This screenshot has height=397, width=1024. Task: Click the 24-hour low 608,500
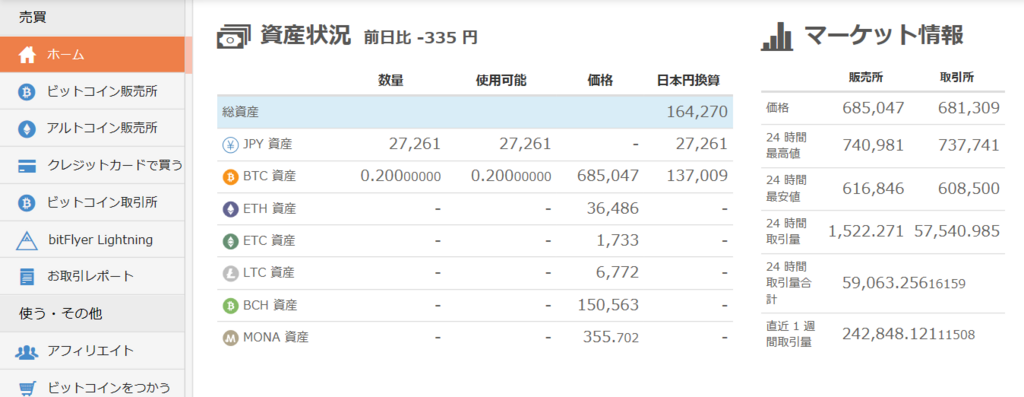968,189
